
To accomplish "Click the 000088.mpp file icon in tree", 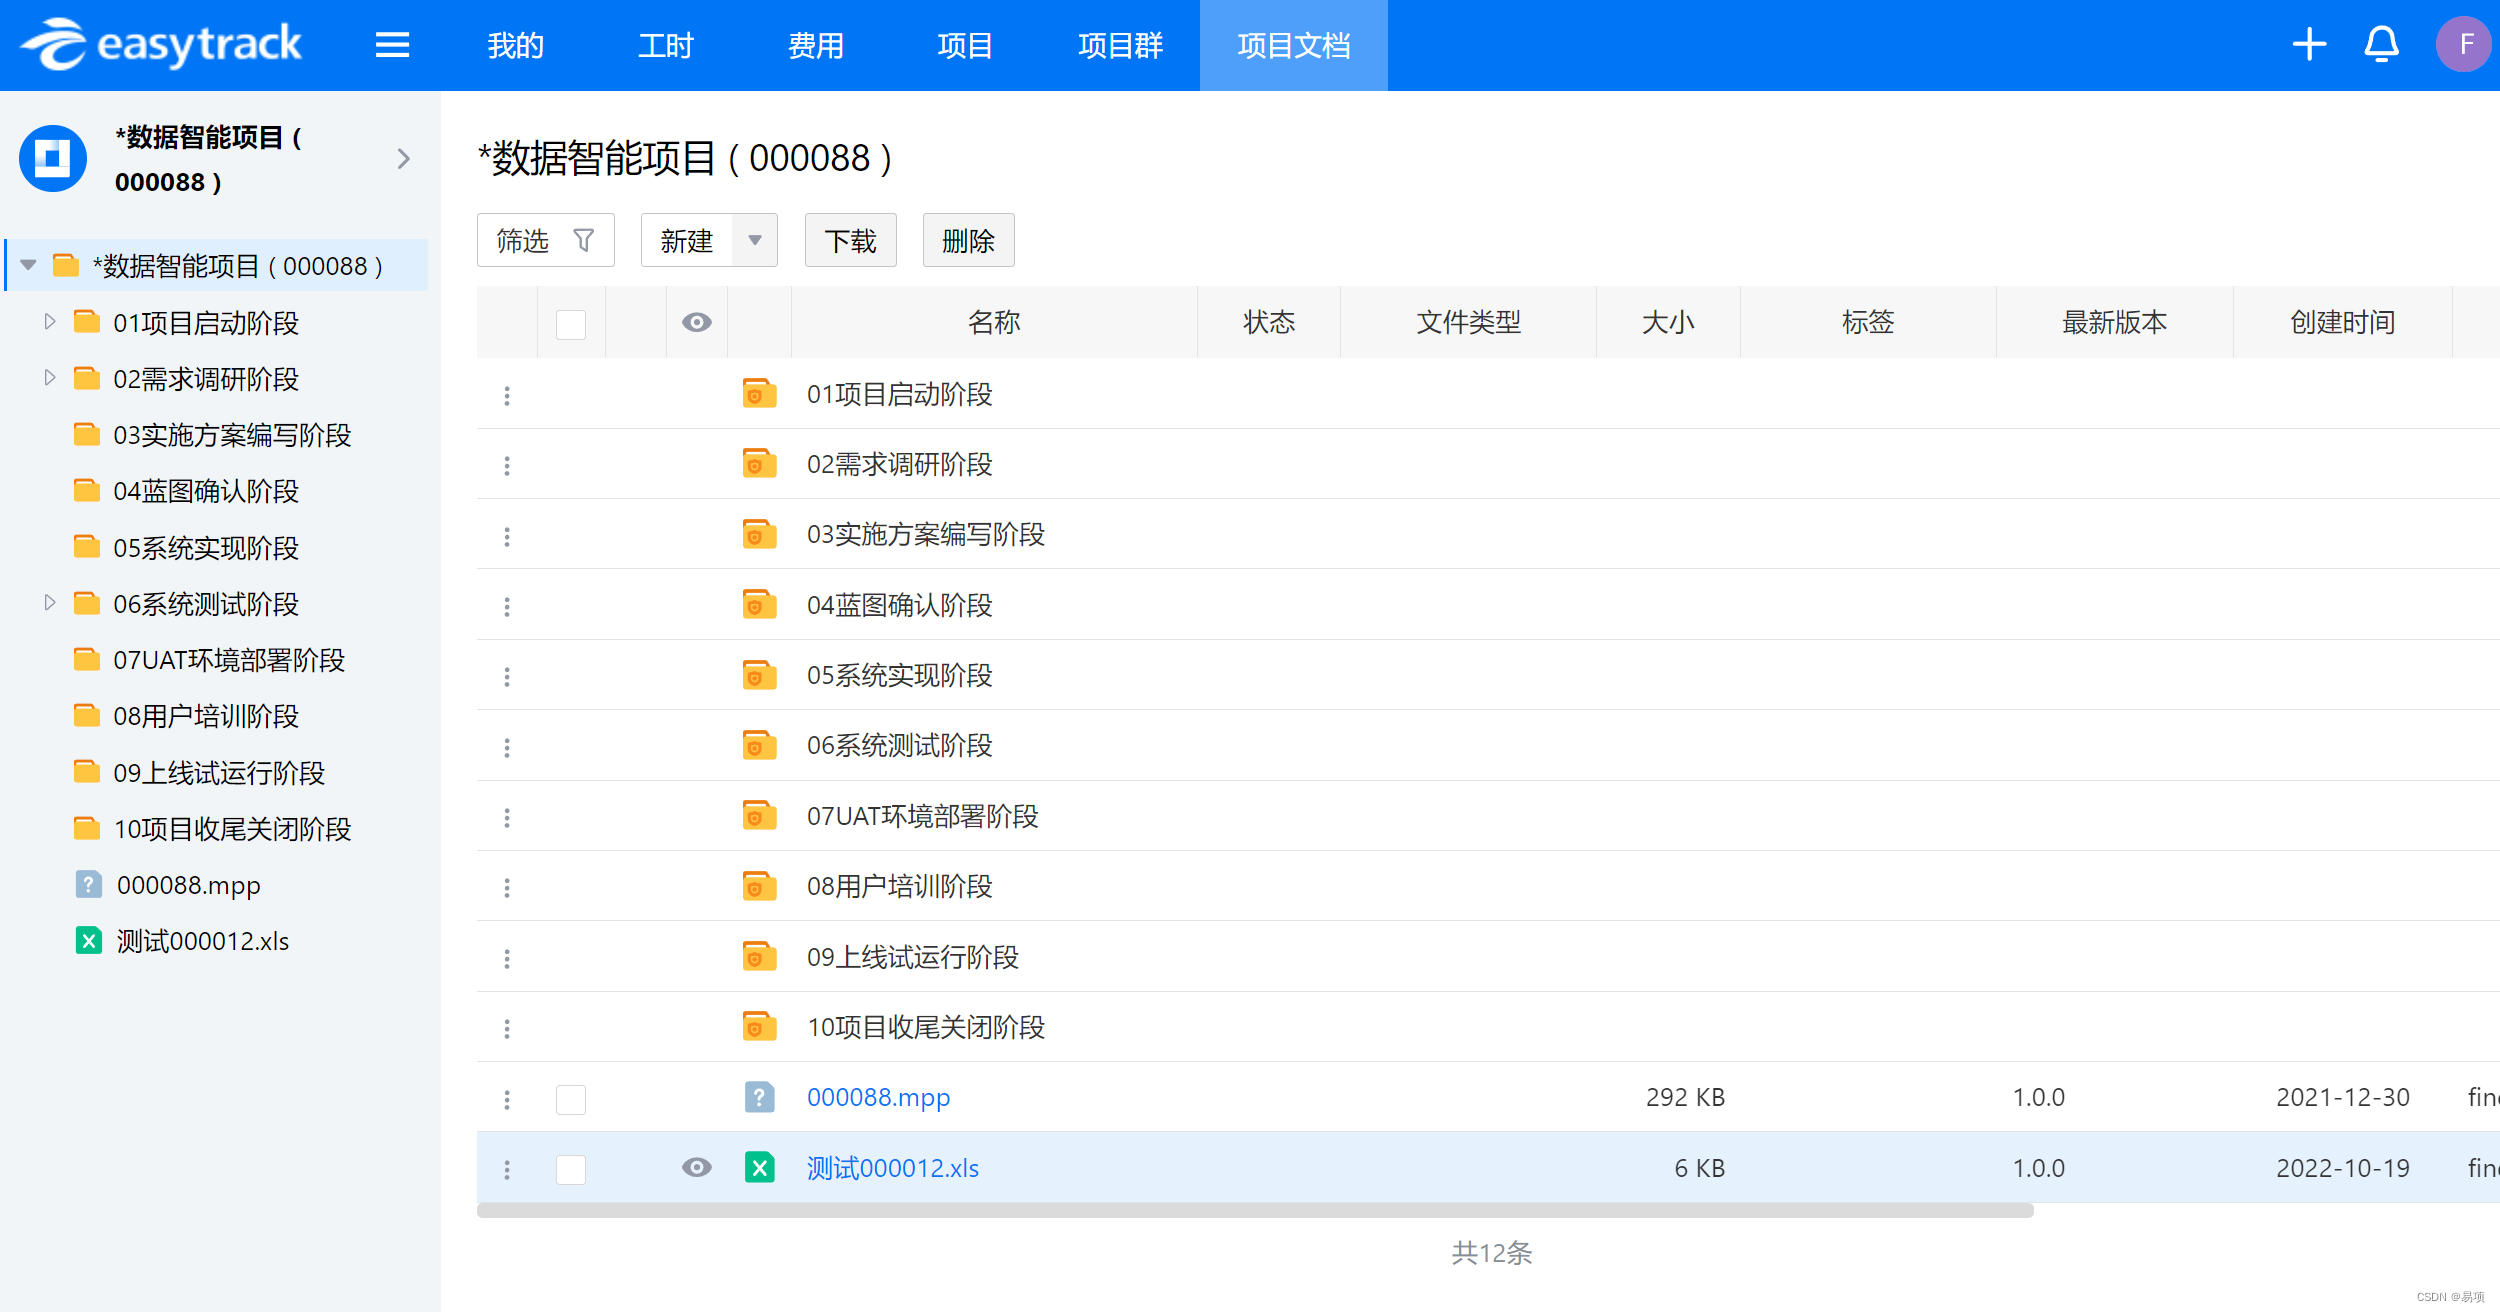I will point(88,884).
